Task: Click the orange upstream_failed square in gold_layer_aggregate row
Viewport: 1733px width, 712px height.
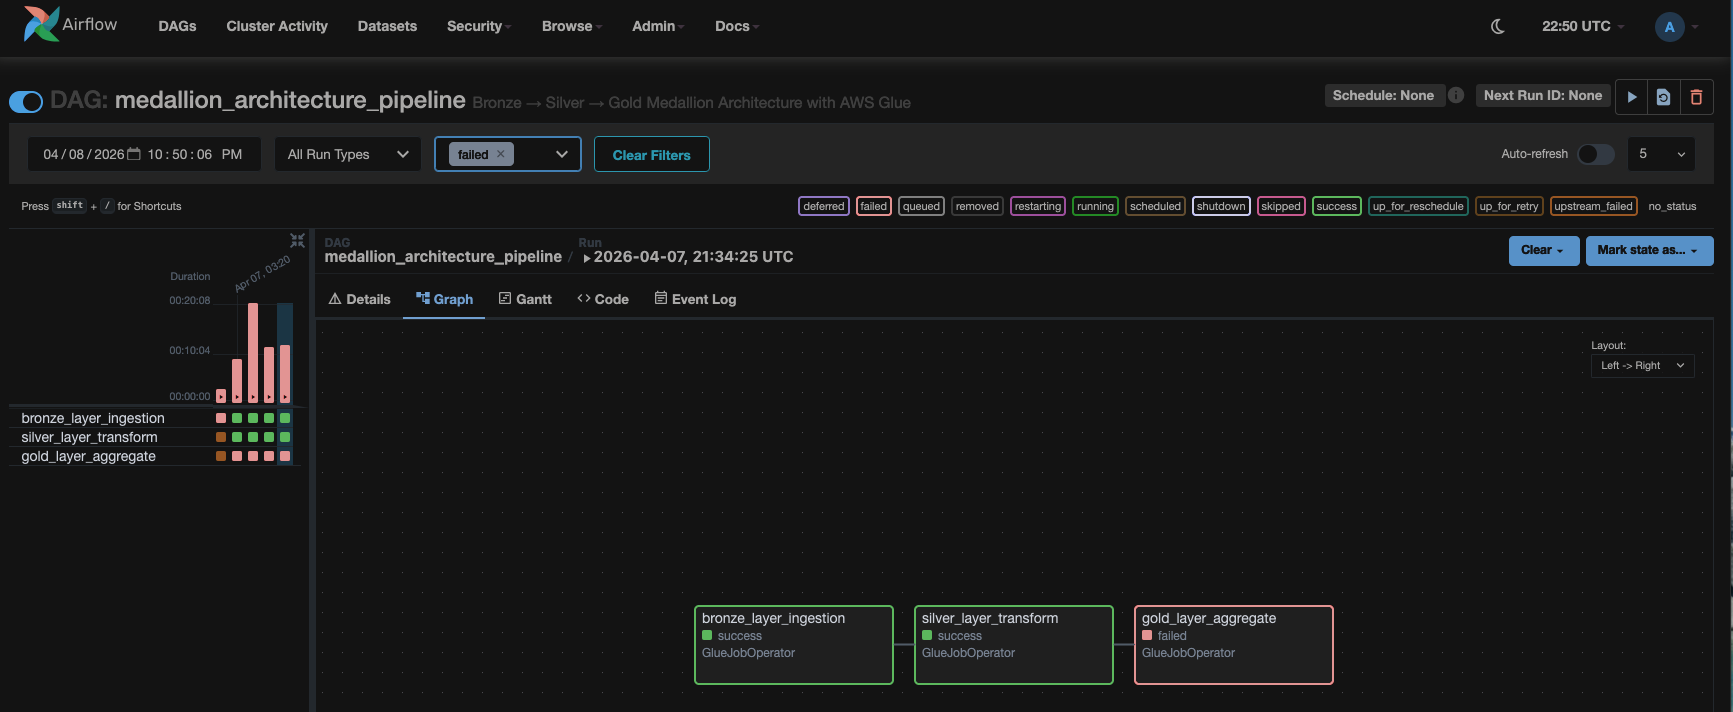Action: 221,456
